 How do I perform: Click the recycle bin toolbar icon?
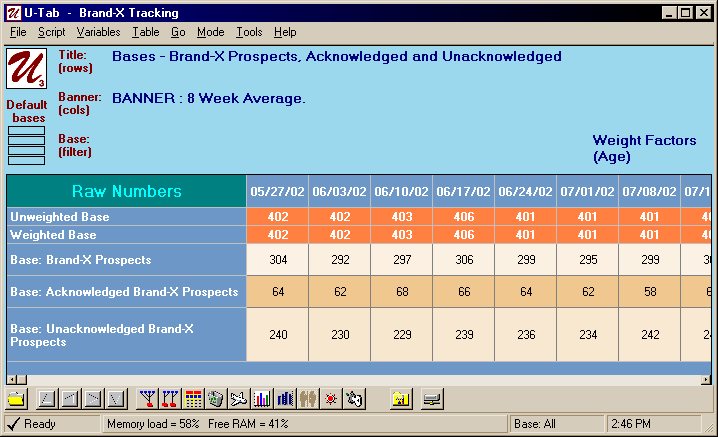click(216, 399)
